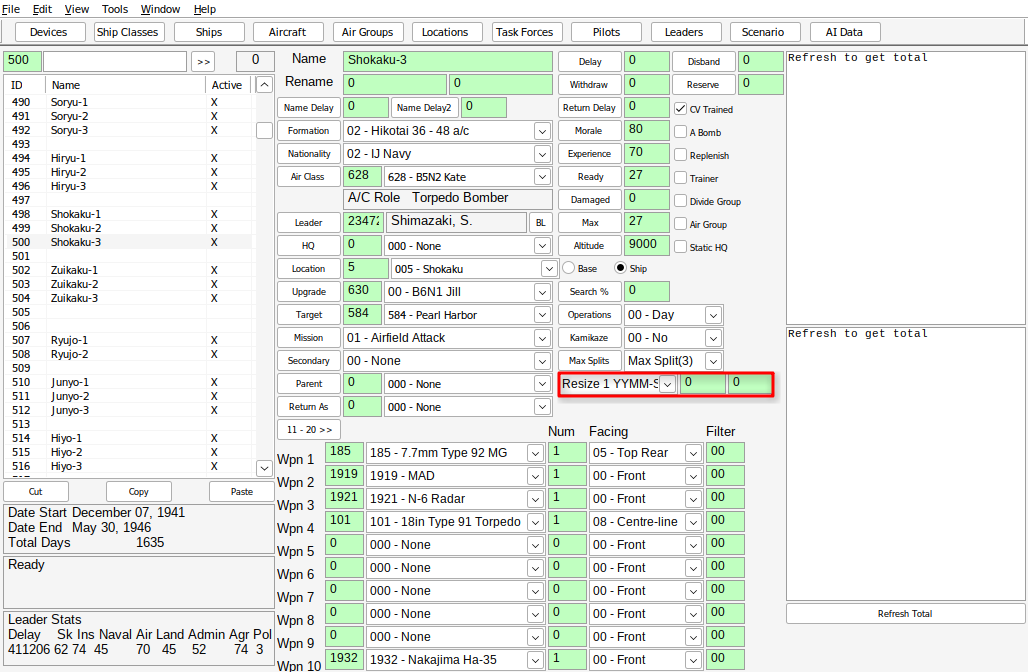Click the Experience value field

646,153
